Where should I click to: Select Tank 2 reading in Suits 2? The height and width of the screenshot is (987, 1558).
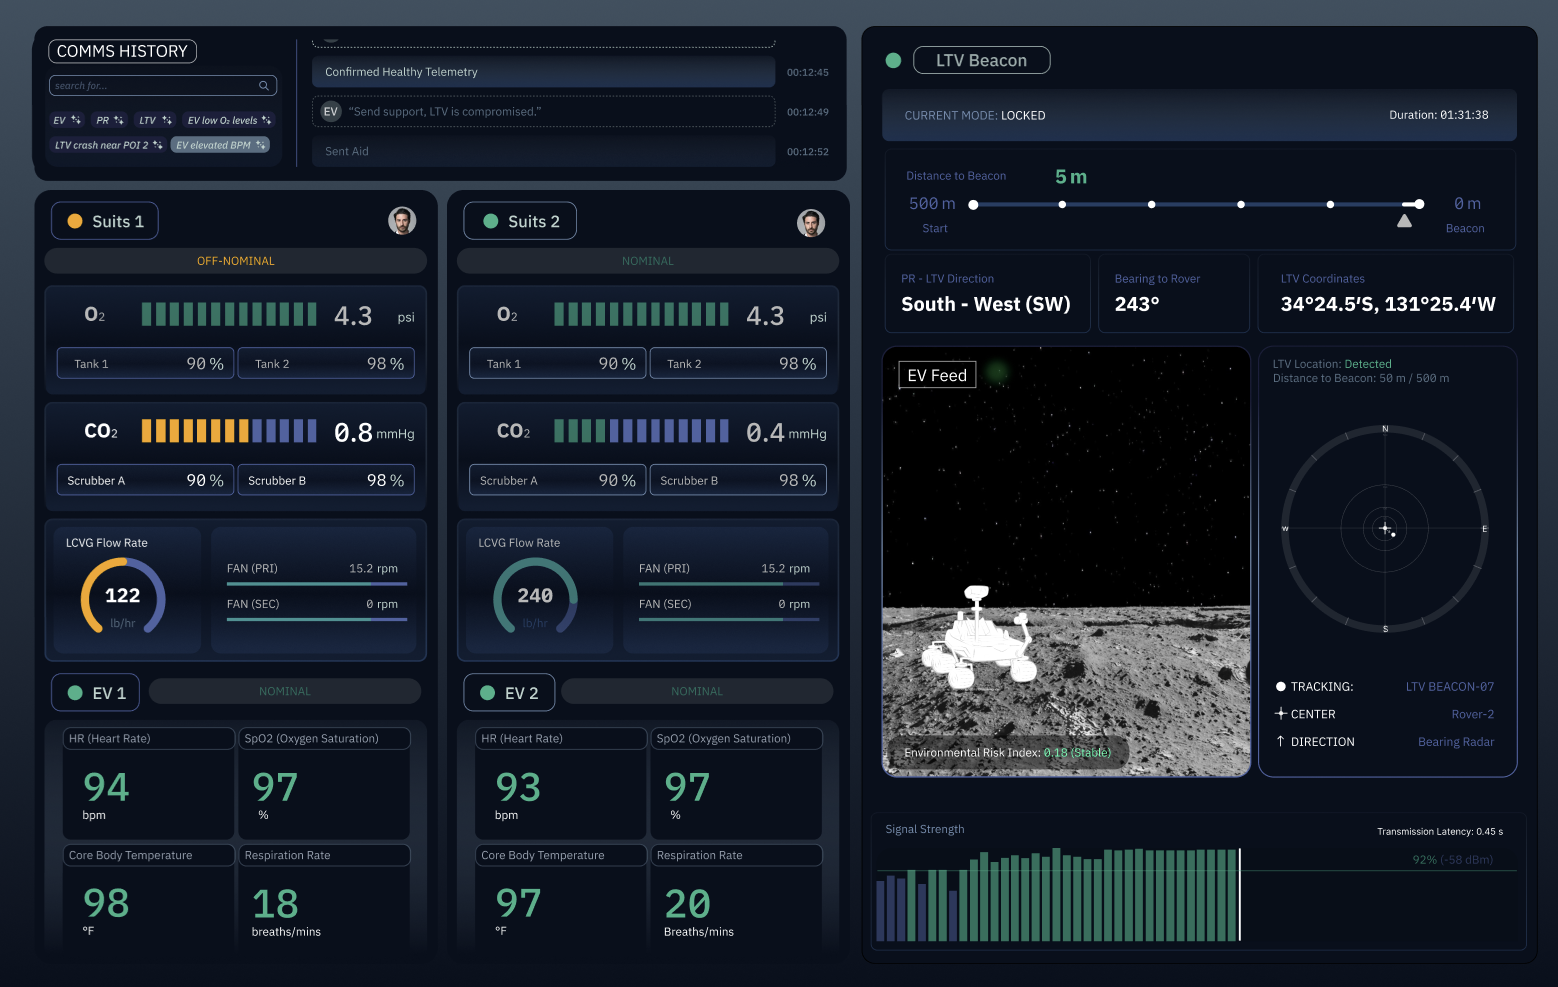(738, 363)
